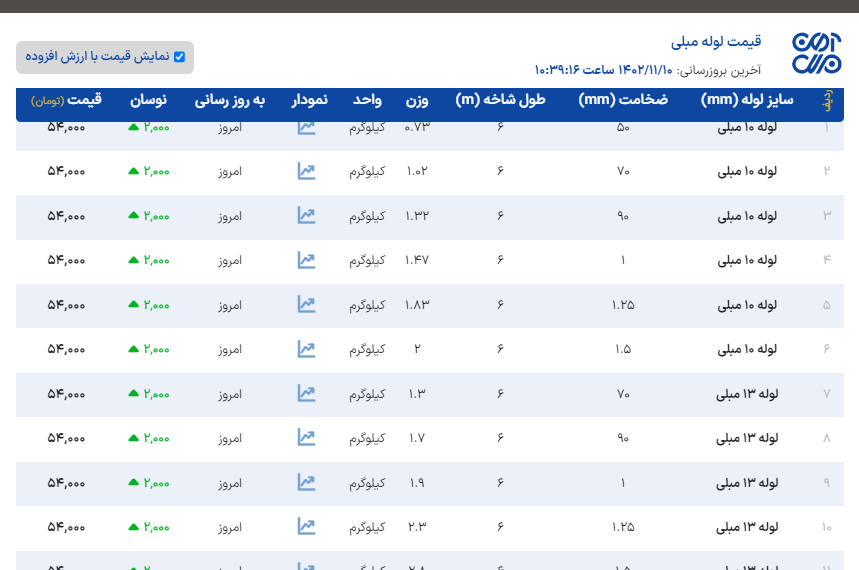This screenshot has width=859, height=570.
Task: Click the chart icon in row 8
Action: pos(307,437)
